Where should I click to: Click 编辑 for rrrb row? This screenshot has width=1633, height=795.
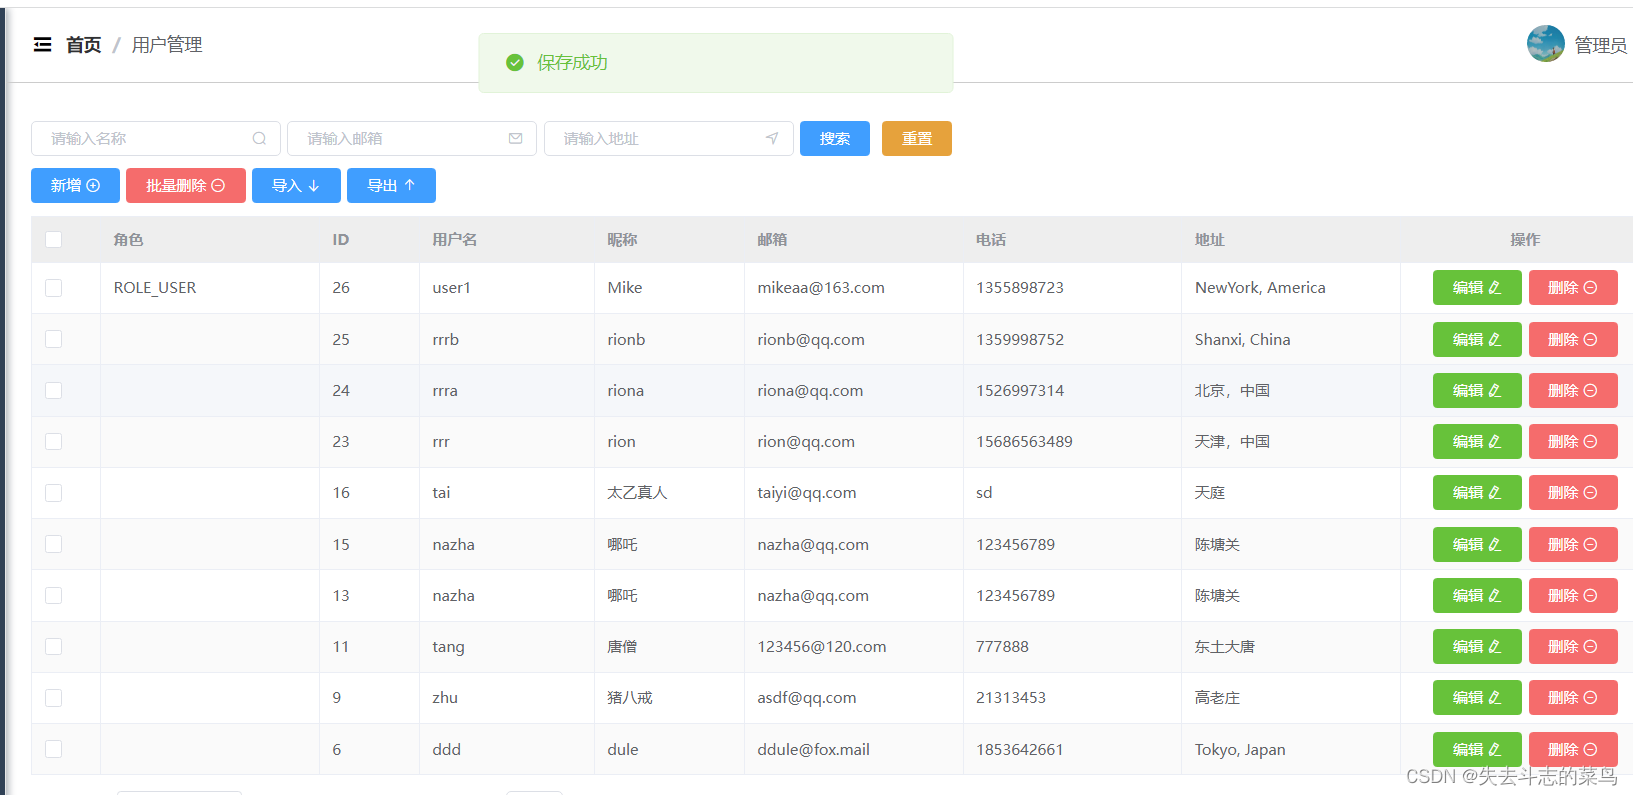point(1477,340)
